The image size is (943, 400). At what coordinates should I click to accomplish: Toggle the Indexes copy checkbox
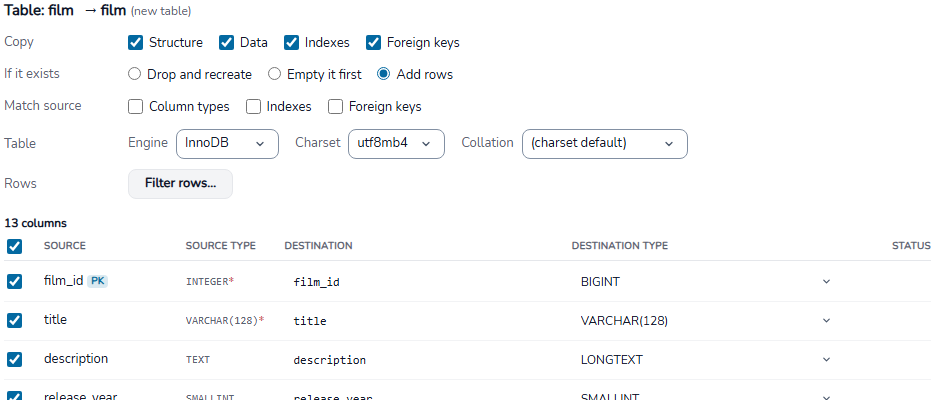(x=292, y=43)
